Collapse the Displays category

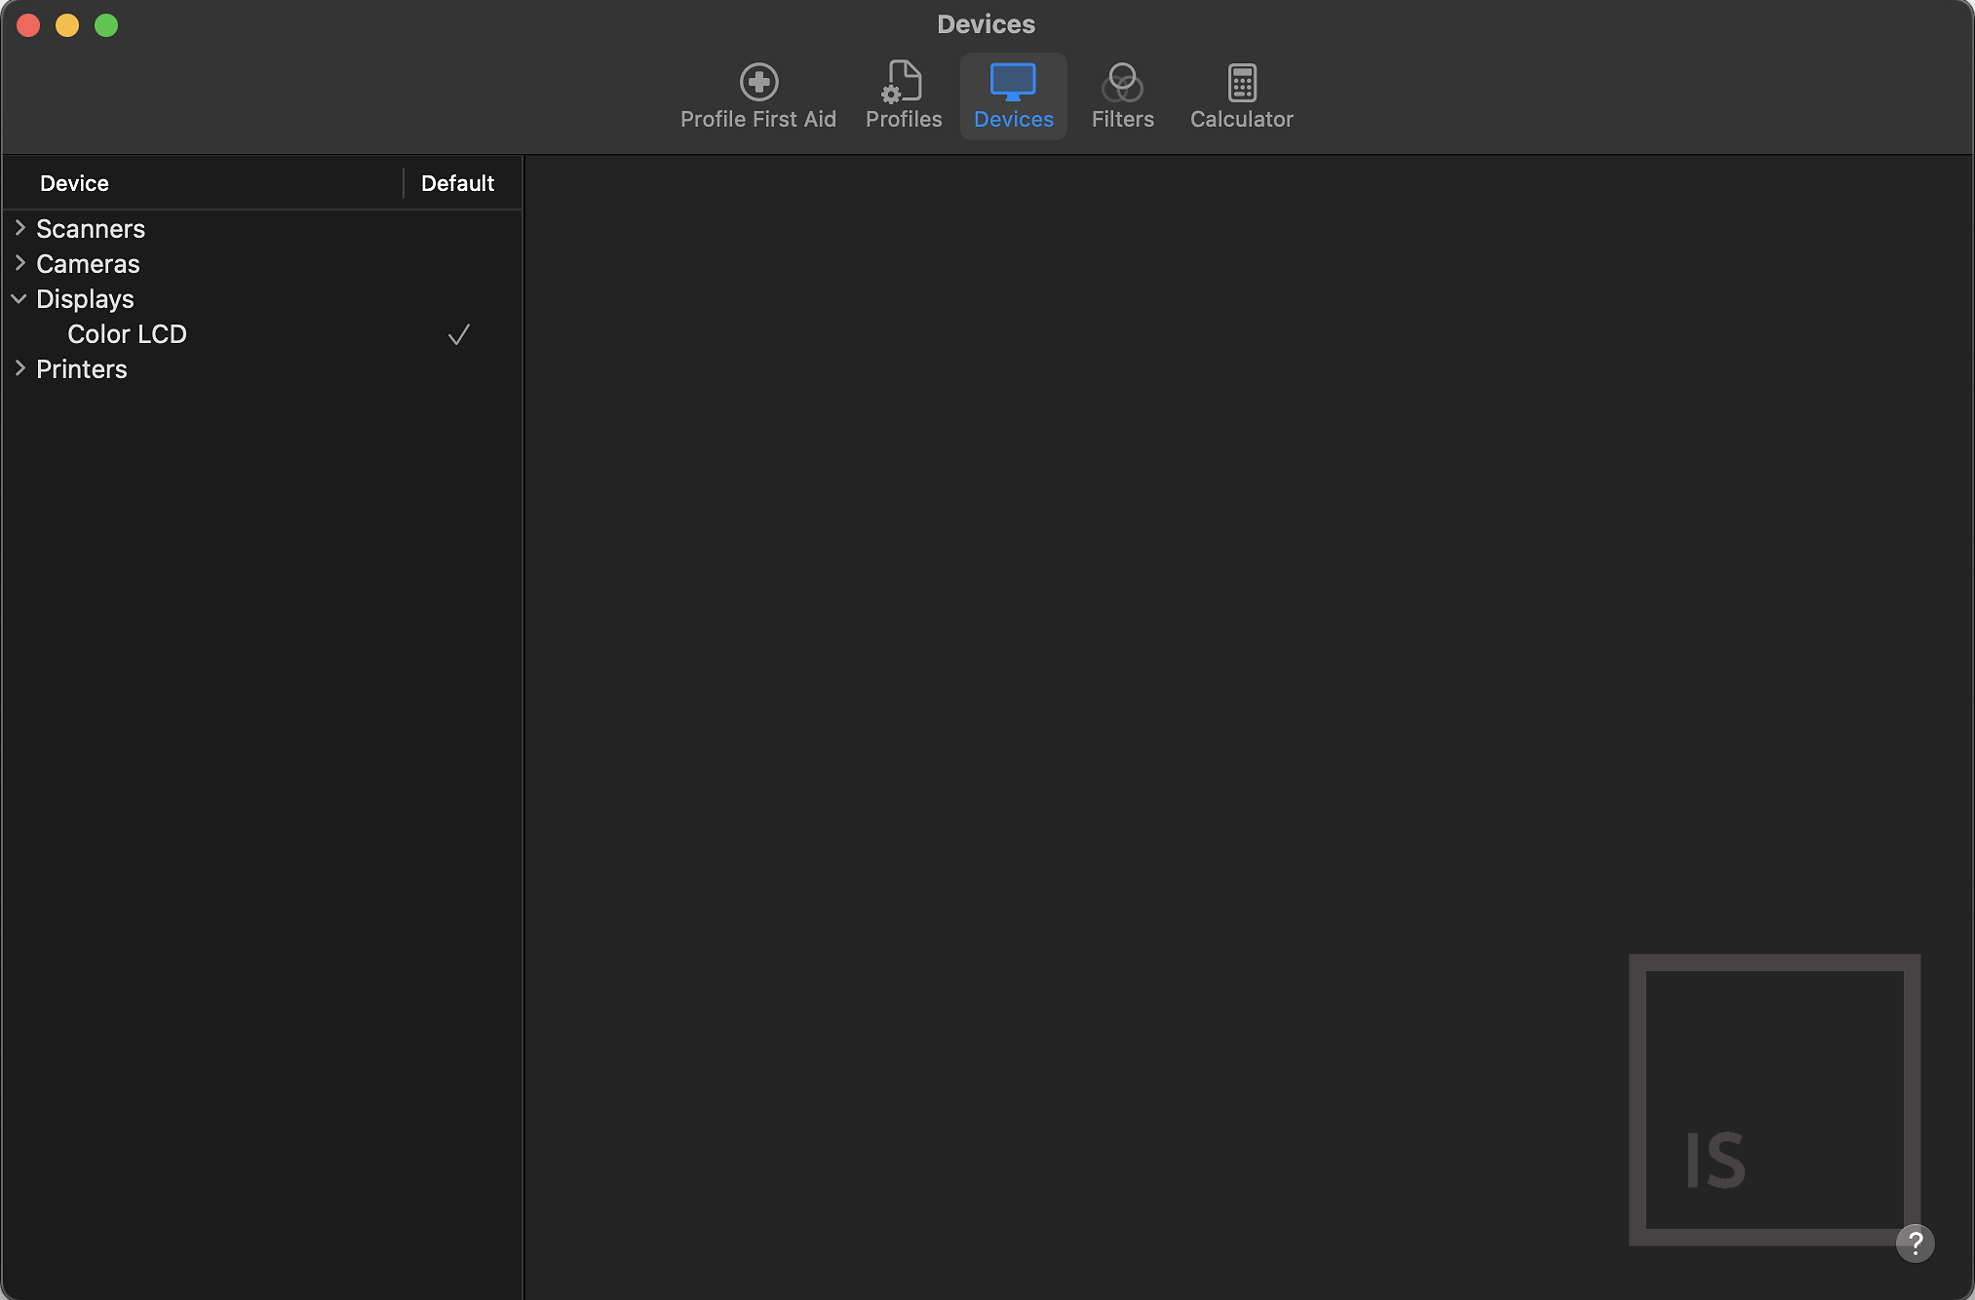click(18, 298)
